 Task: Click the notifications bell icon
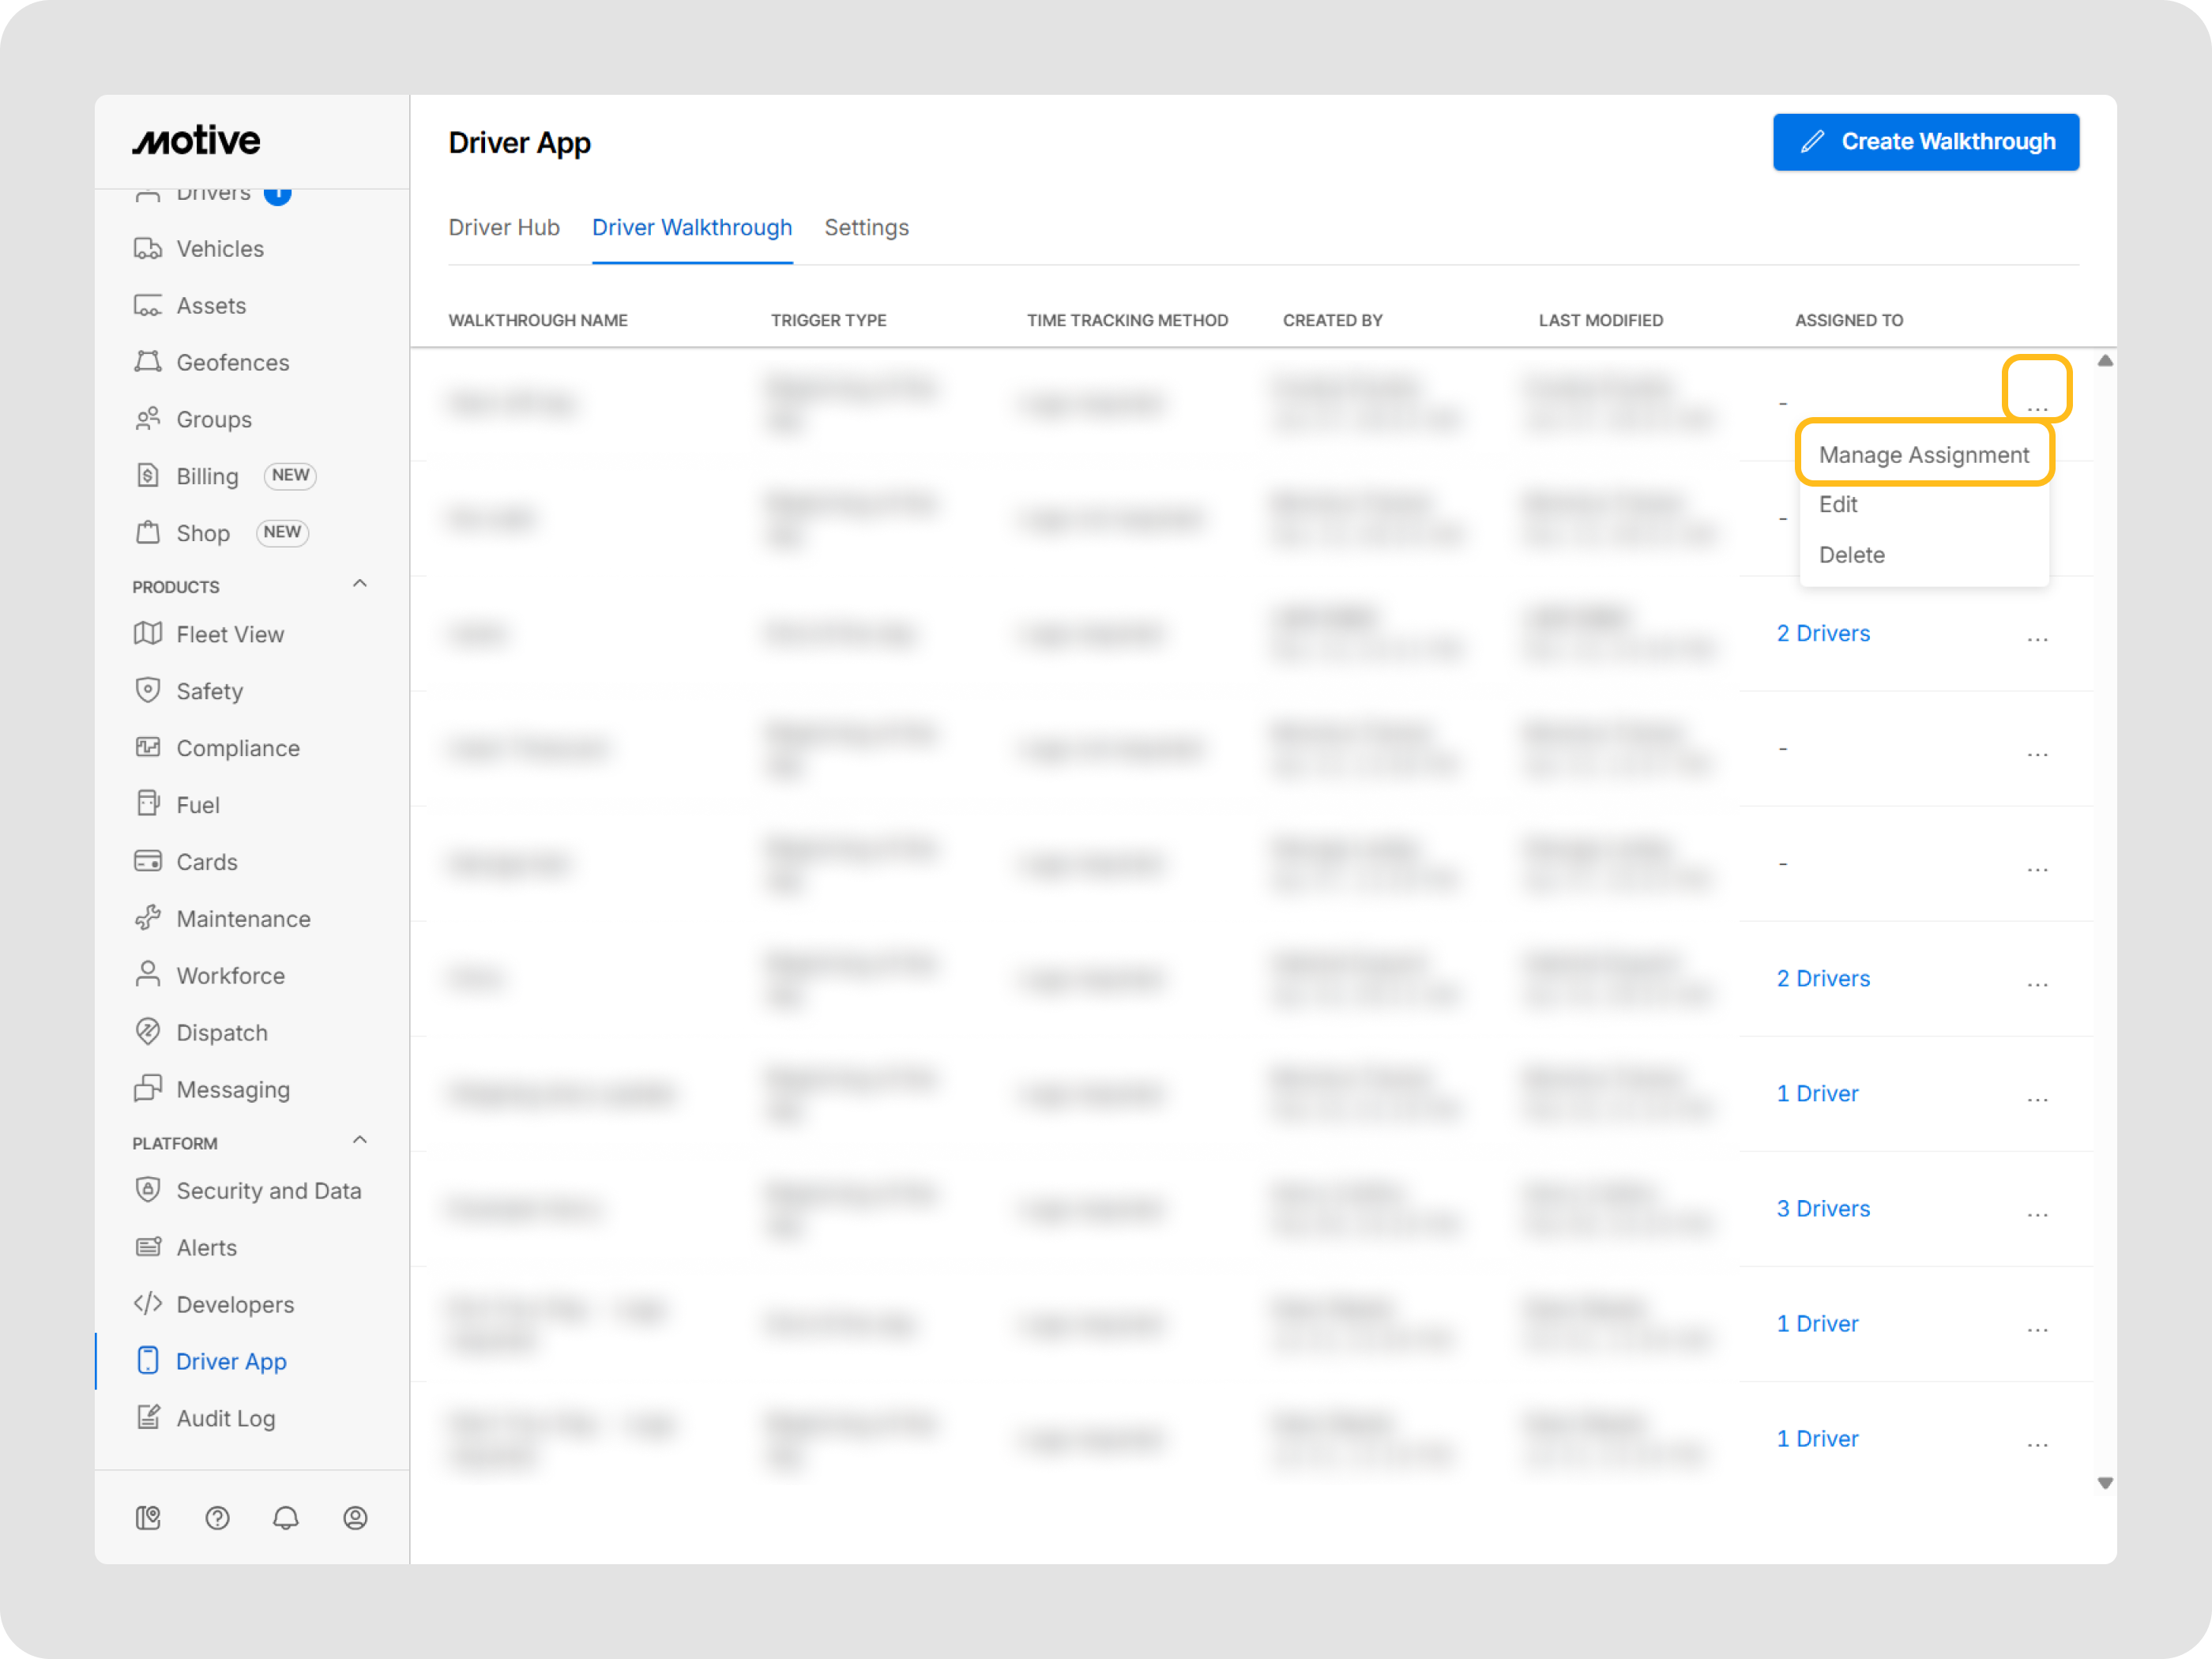click(x=286, y=1518)
